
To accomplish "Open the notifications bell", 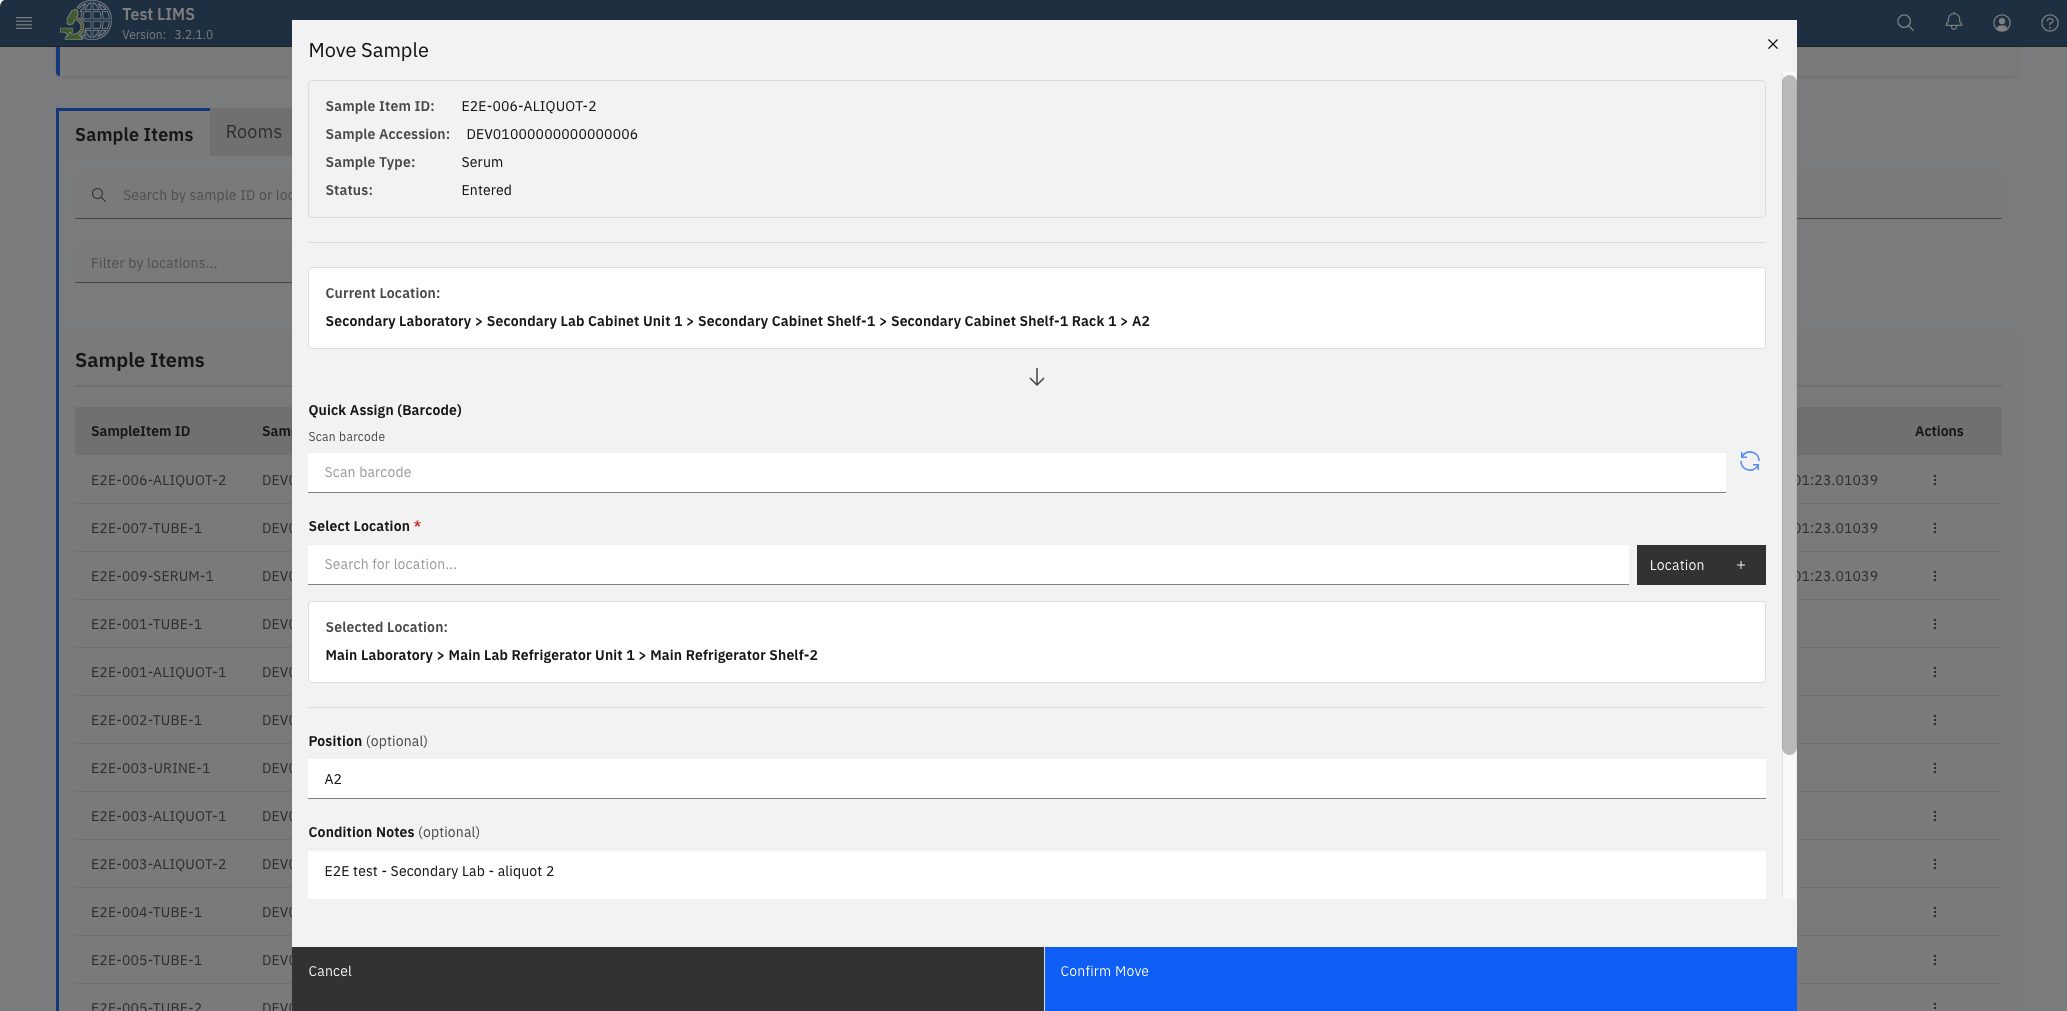I will [x=1953, y=22].
